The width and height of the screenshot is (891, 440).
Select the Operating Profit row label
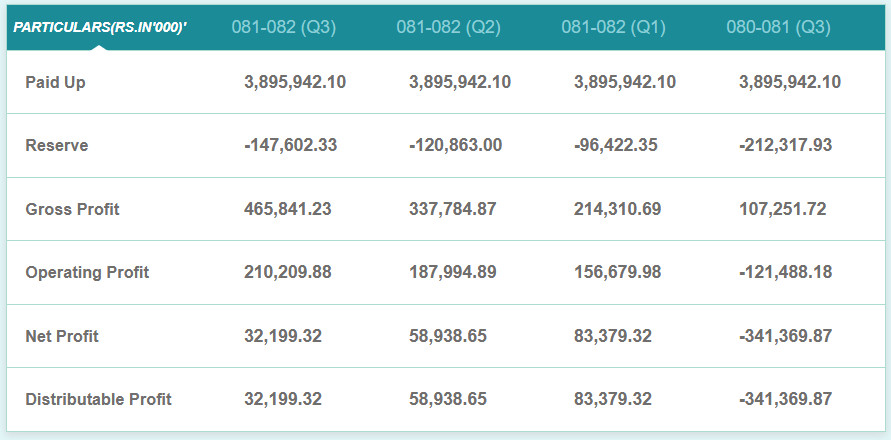(x=87, y=272)
